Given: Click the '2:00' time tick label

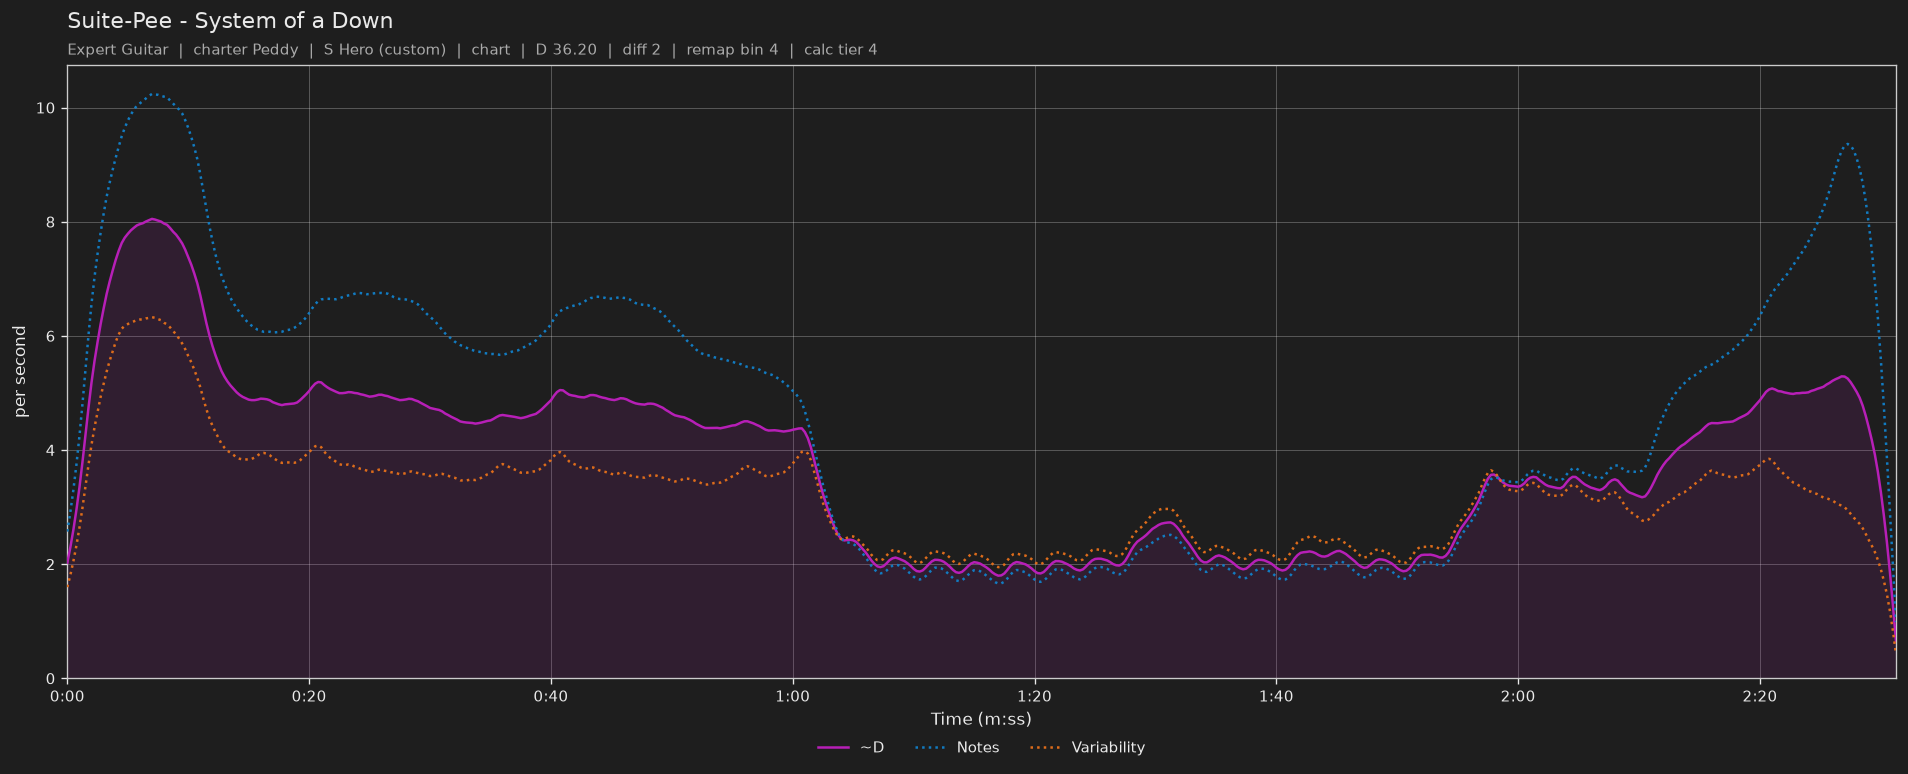Looking at the screenshot, I should click(1518, 696).
